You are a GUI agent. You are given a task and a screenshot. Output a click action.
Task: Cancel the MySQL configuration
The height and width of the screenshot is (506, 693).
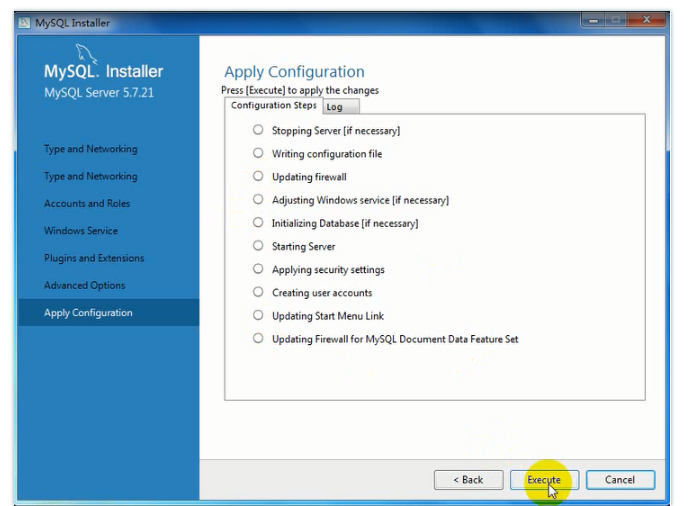(x=620, y=479)
